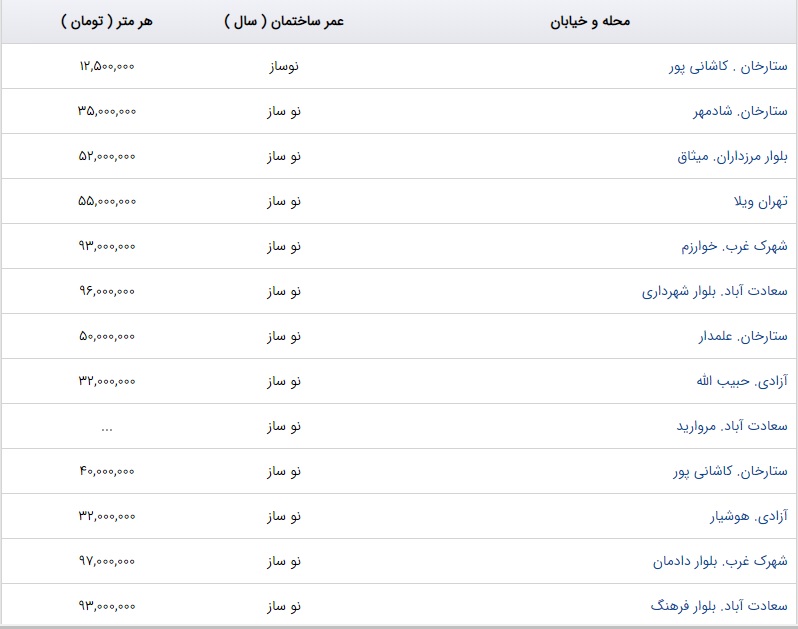Open the سعادت آباد. مروارید link
Image resolution: width=798 pixels, height=629 pixels.
pos(738,426)
